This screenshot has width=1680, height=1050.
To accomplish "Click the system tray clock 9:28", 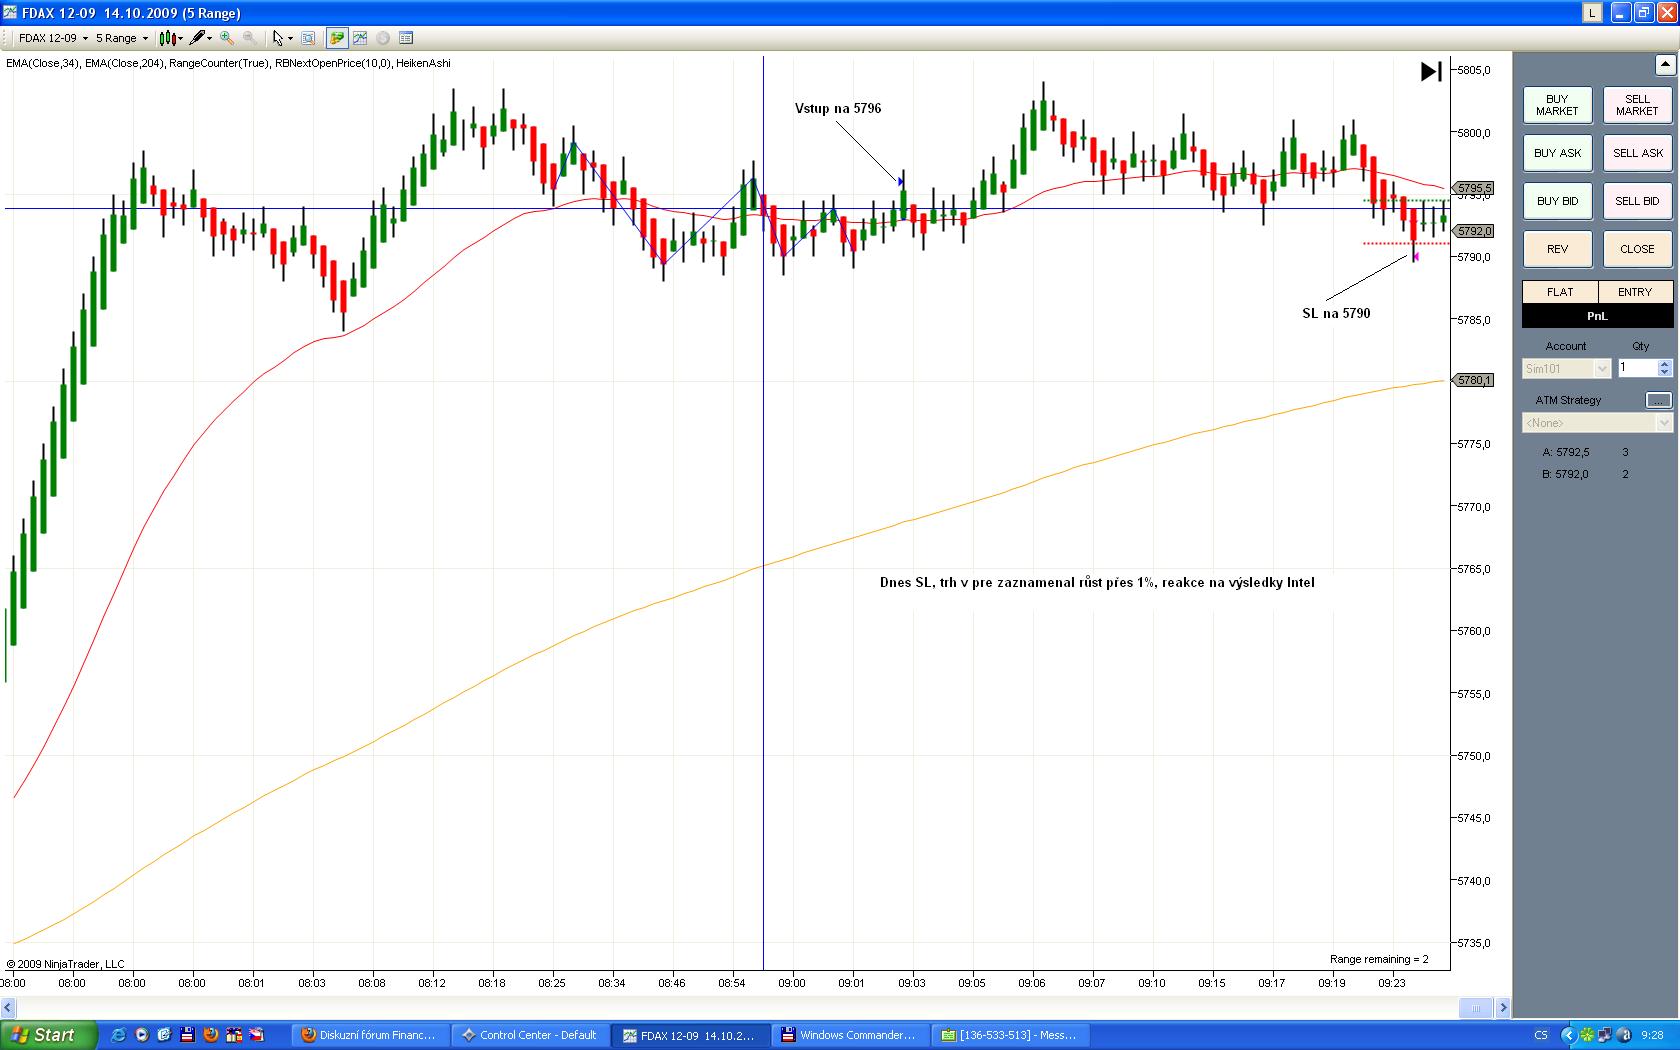I will tap(1653, 1035).
